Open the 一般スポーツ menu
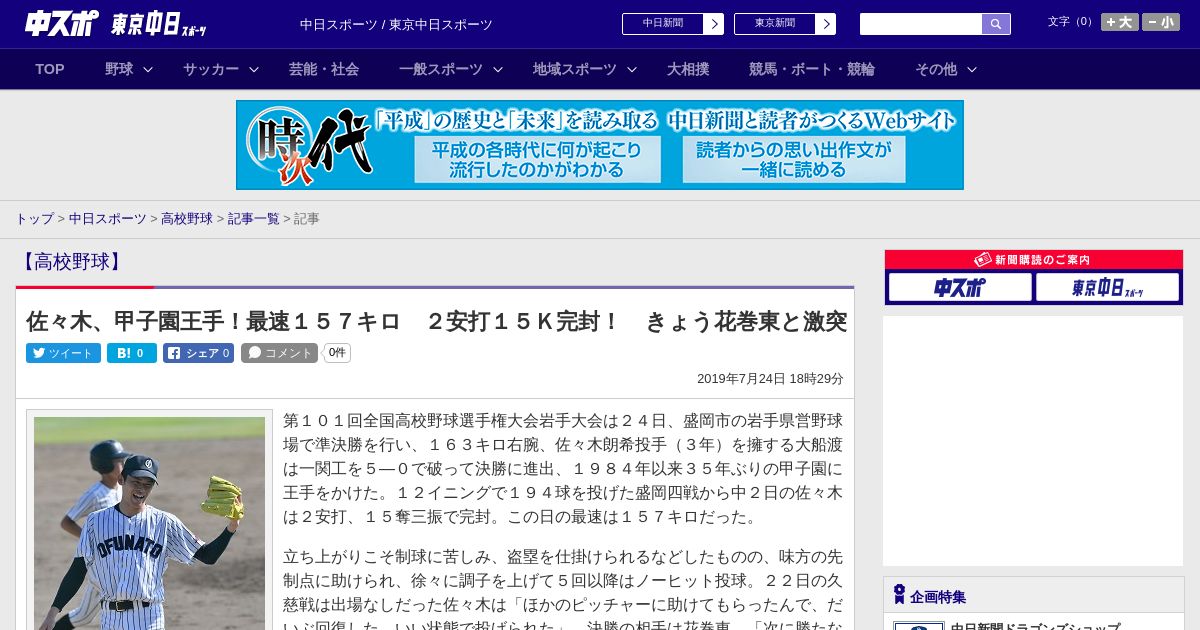The height and width of the screenshot is (630, 1200). click(441, 69)
